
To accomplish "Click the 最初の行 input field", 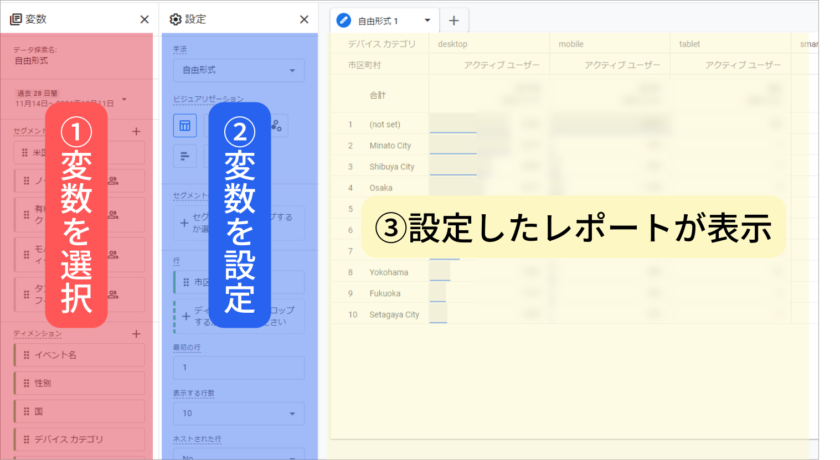I will (238, 367).
